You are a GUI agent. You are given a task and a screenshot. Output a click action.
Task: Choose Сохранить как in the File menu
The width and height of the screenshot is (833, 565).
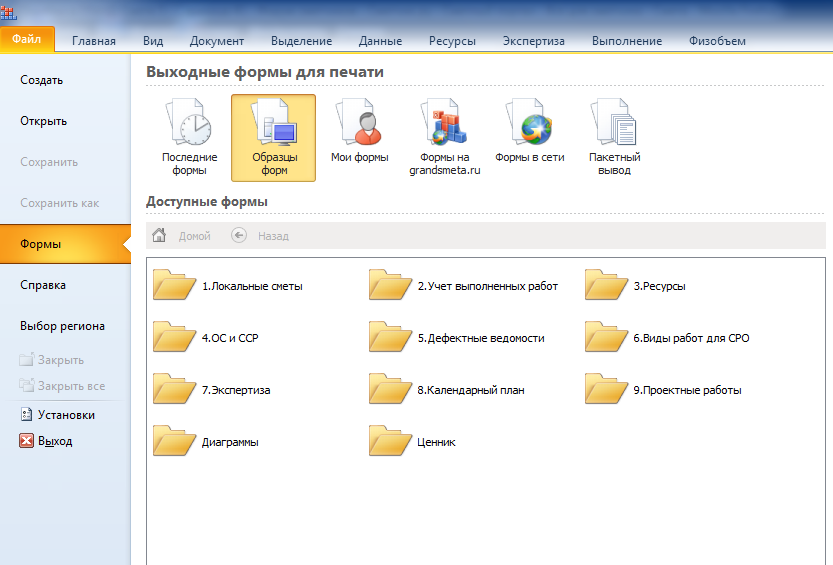[65, 202]
